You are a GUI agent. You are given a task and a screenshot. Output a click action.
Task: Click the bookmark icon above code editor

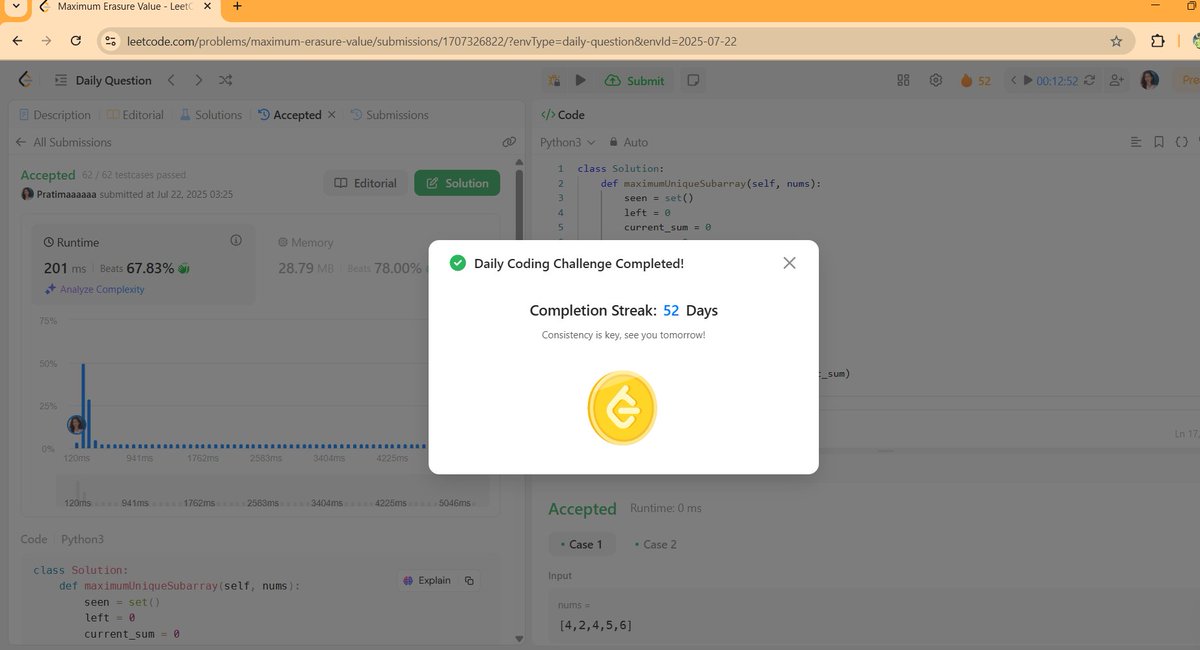(1159, 142)
